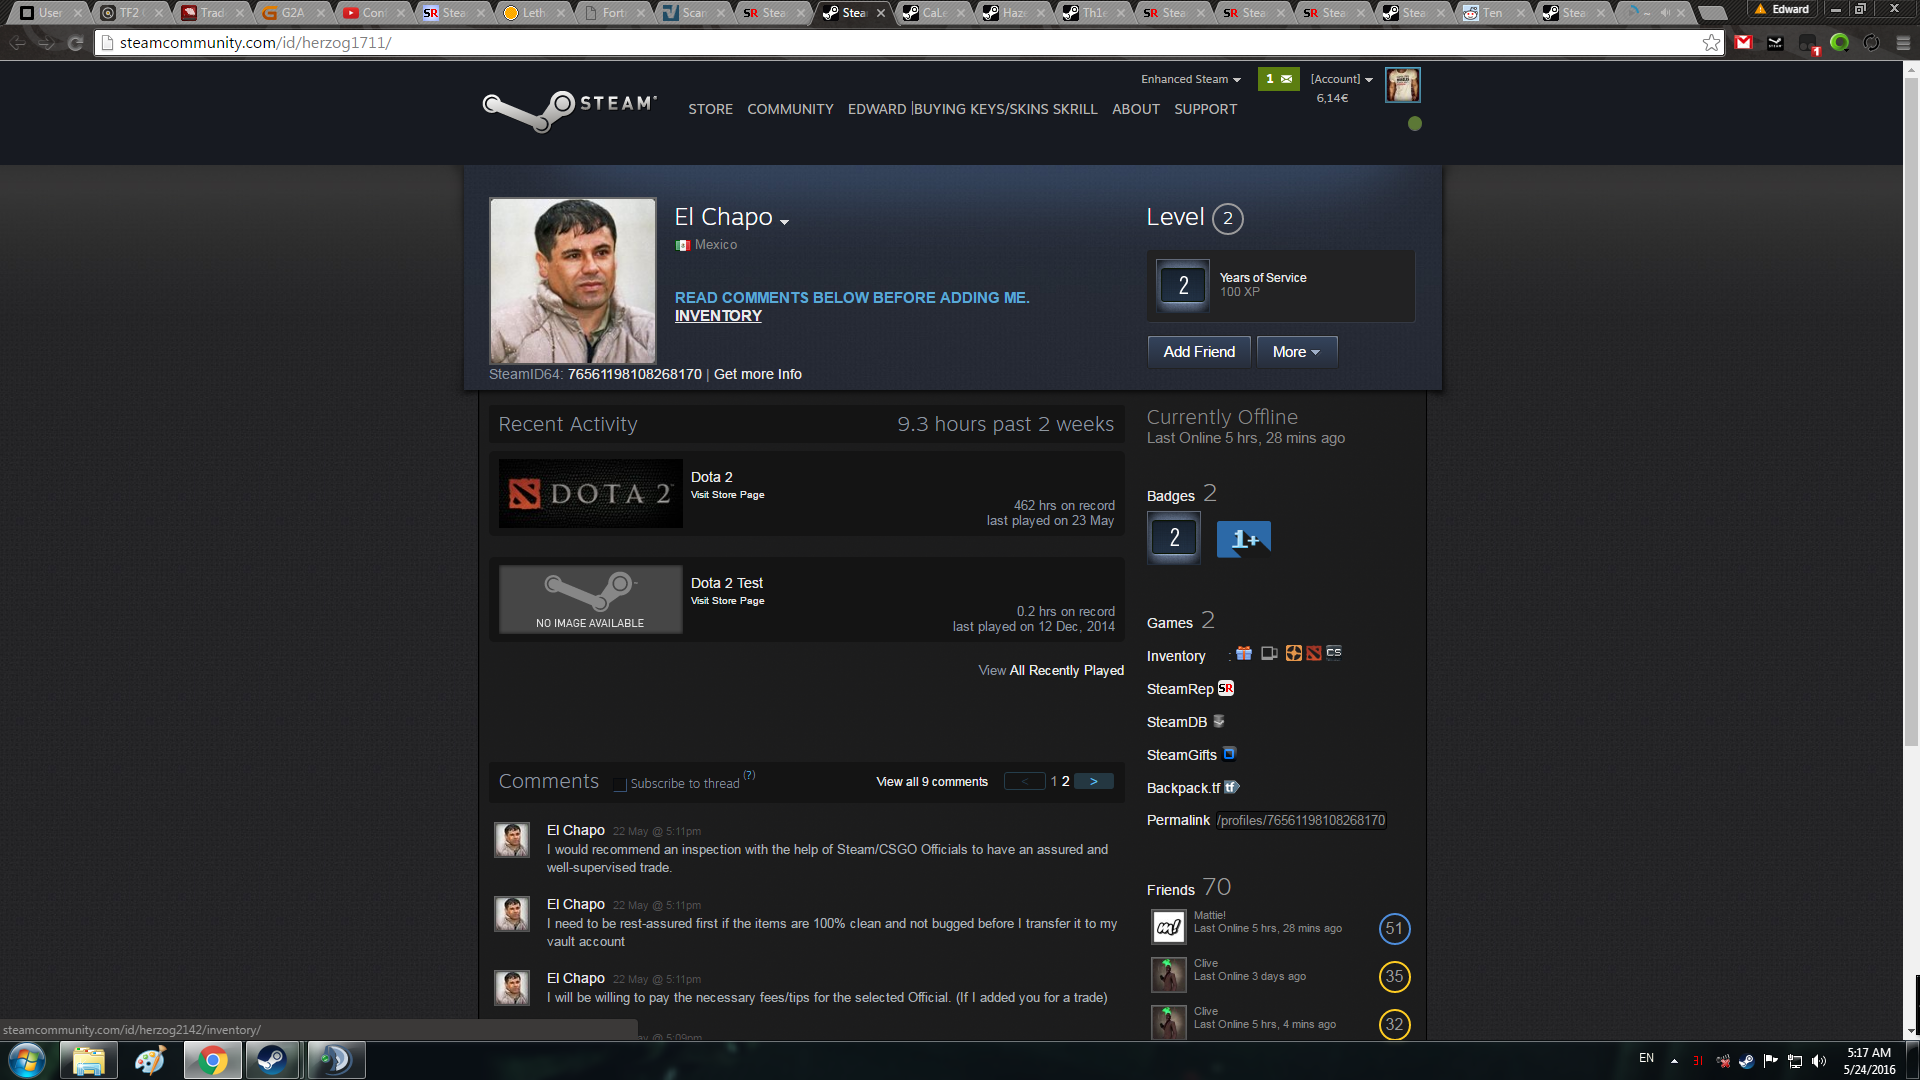Click the Add Friend button

tap(1199, 352)
